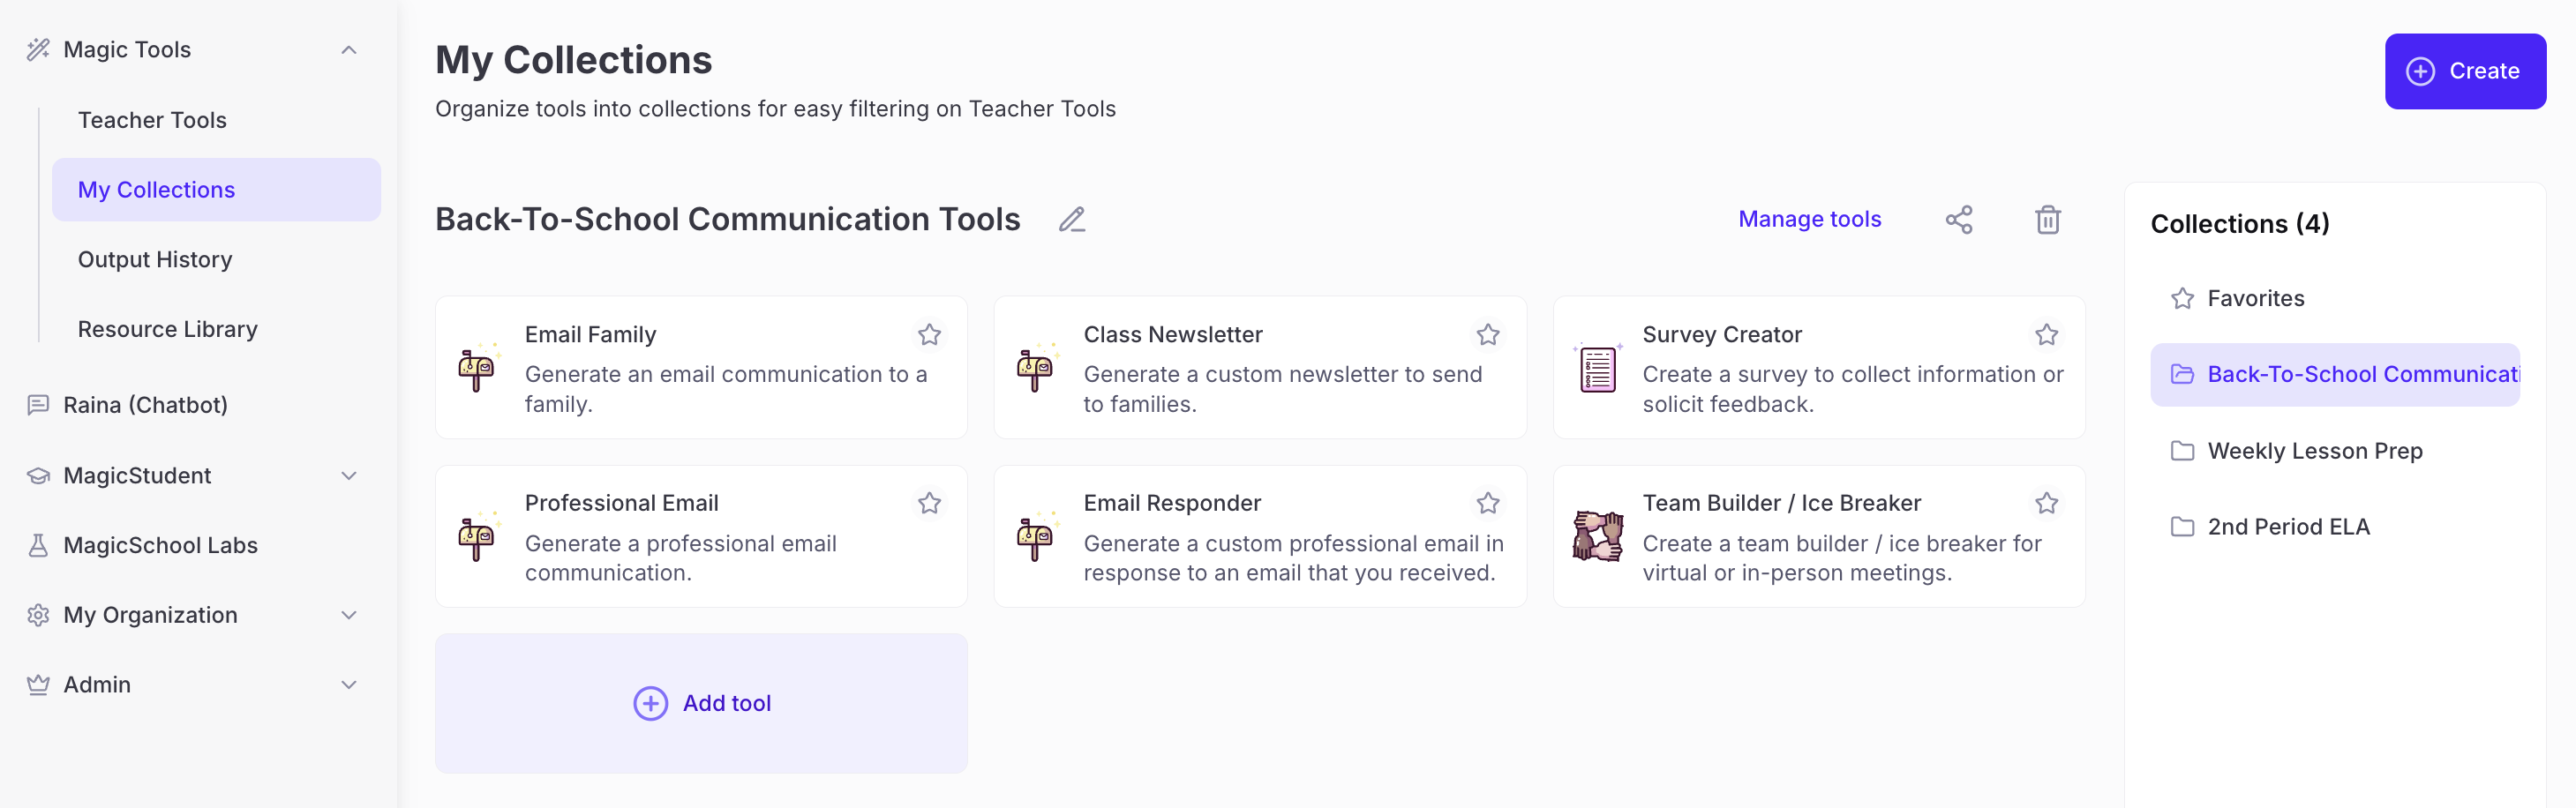Select My Collections in sidebar
Viewport: 2576px width, 808px height.
[216, 190]
